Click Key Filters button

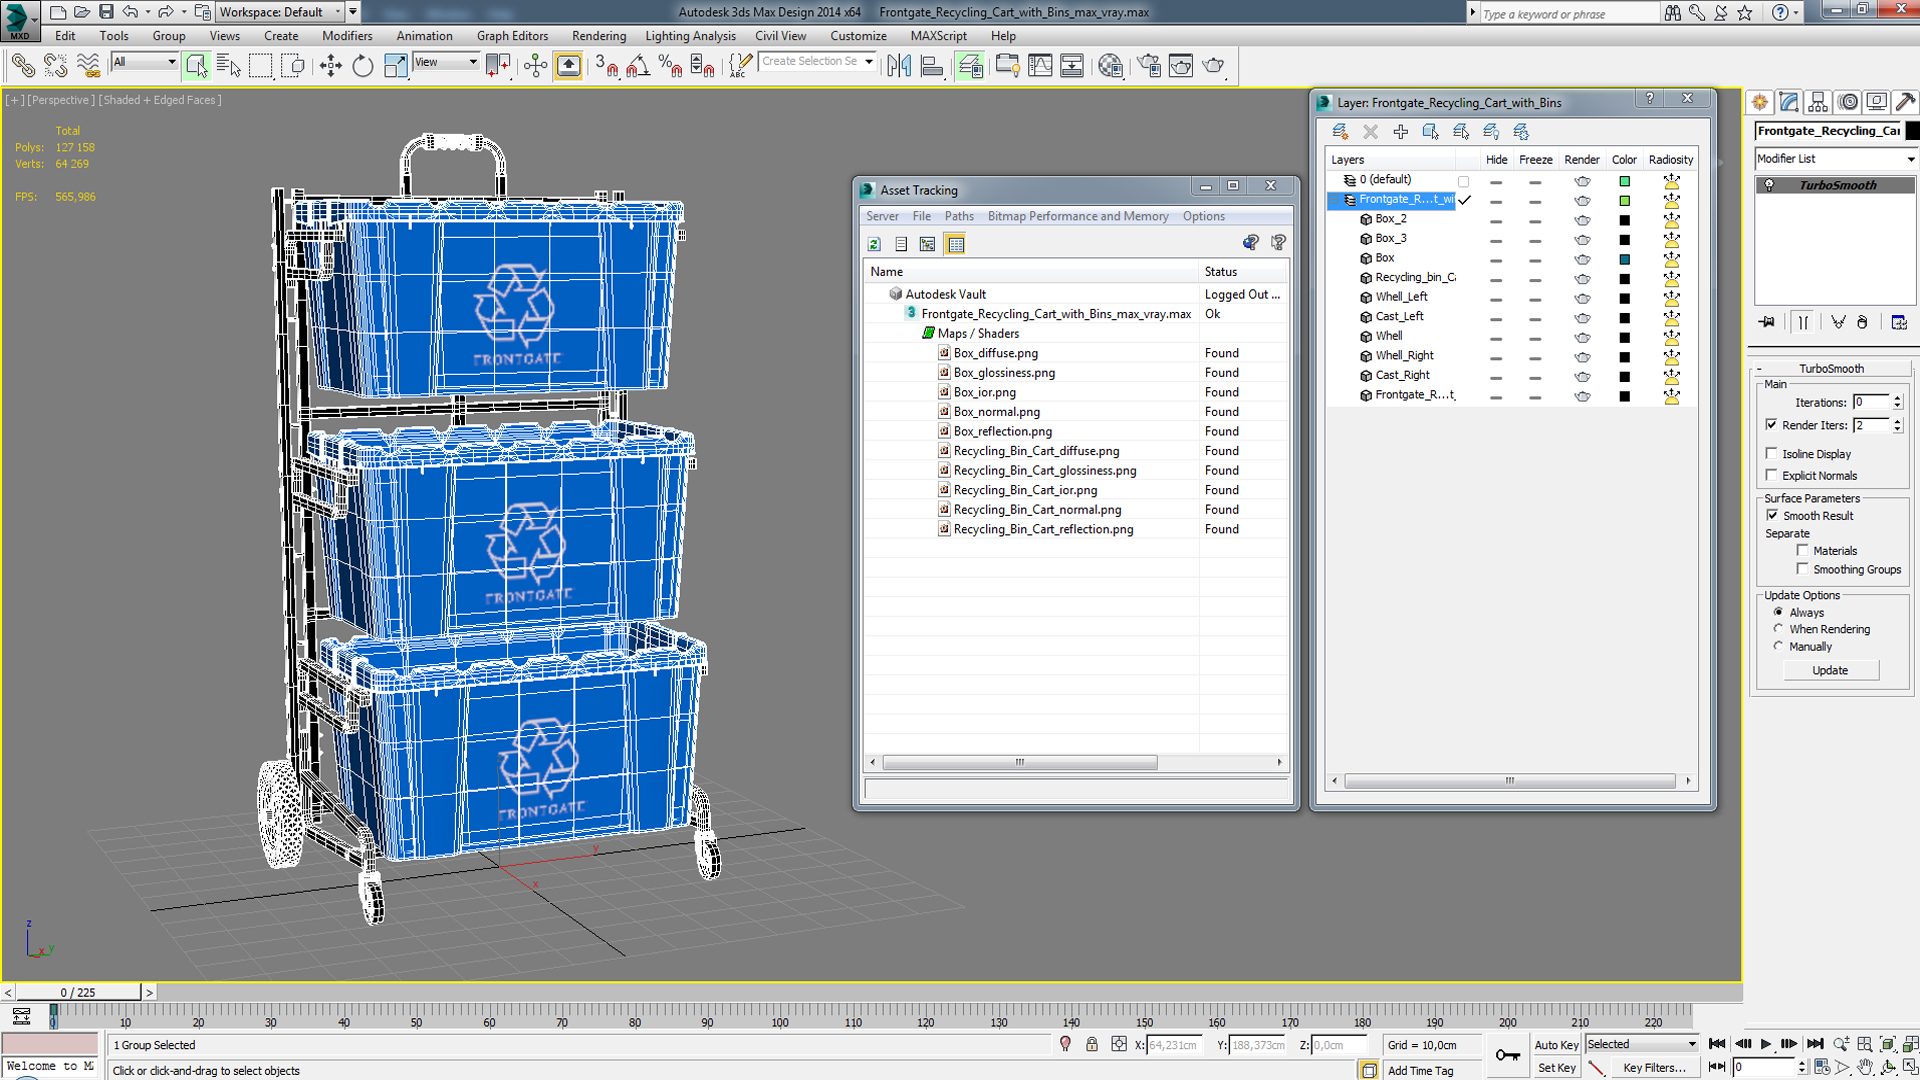[x=1654, y=1068]
